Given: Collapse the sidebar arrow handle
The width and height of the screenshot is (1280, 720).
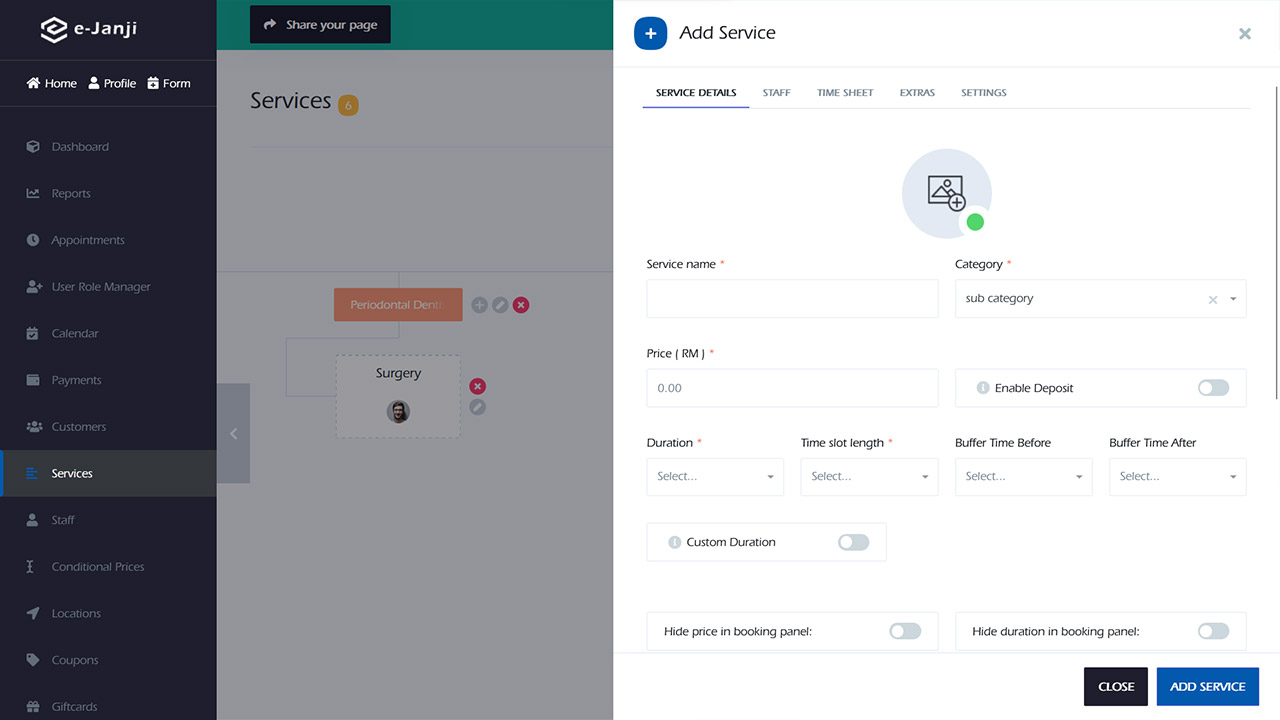Looking at the screenshot, I should click(x=233, y=433).
